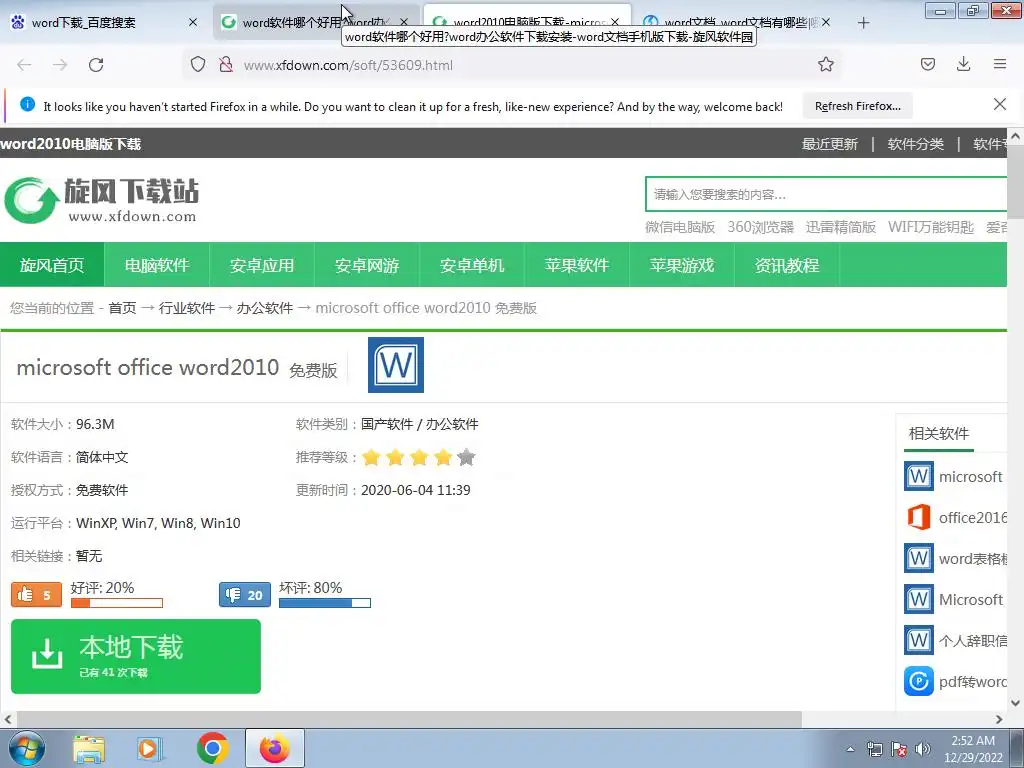Open Windows Media Player from taskbar
The image size is (1024, 768).
point(150,748)
